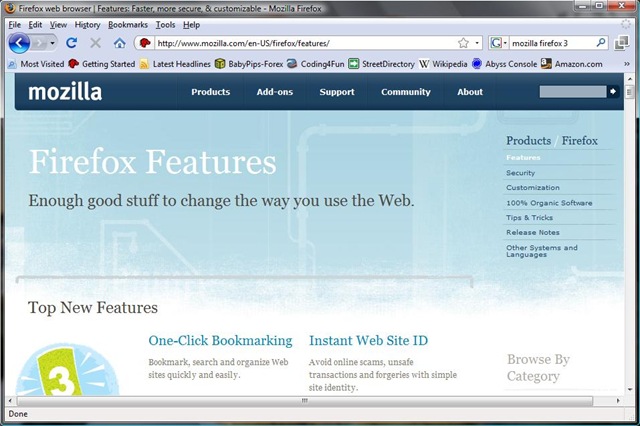Image resolution: width=640 pixels, height=426 pixels.
Task: Open the Help menu
Action: pyautogui.click(x=191, y=25)
